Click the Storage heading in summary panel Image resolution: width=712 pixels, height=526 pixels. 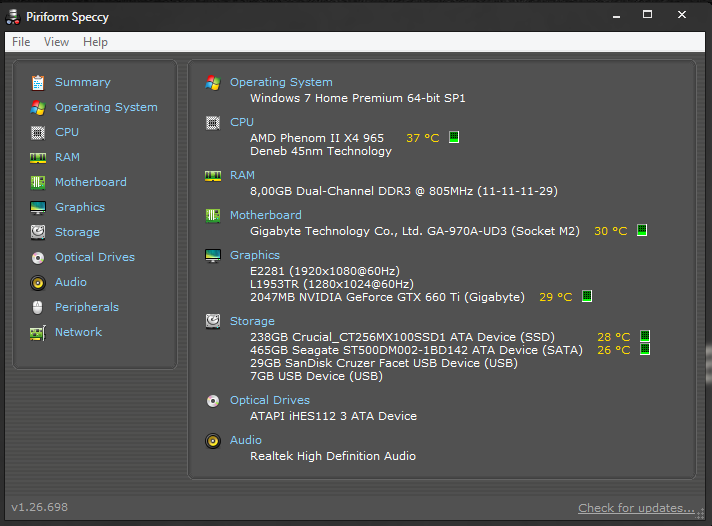point(252,321)
